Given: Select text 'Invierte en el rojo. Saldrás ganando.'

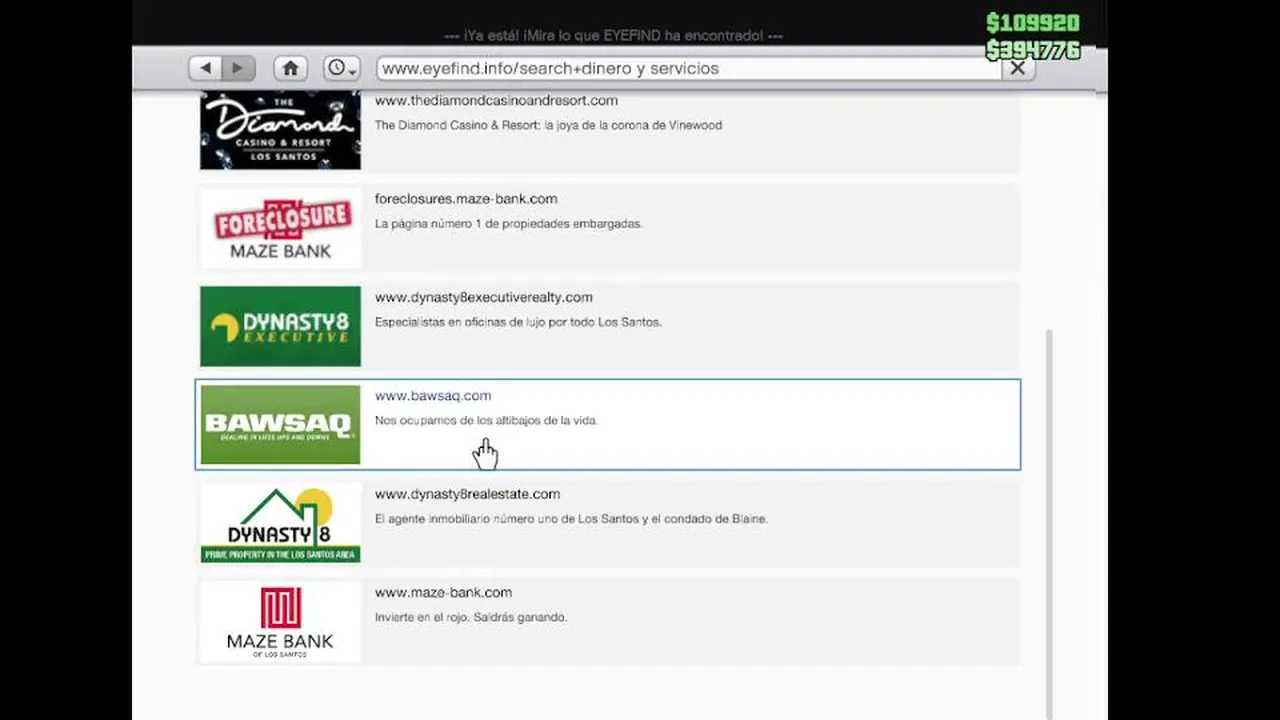Looking at the screenshot, I should tap(471, 617).
